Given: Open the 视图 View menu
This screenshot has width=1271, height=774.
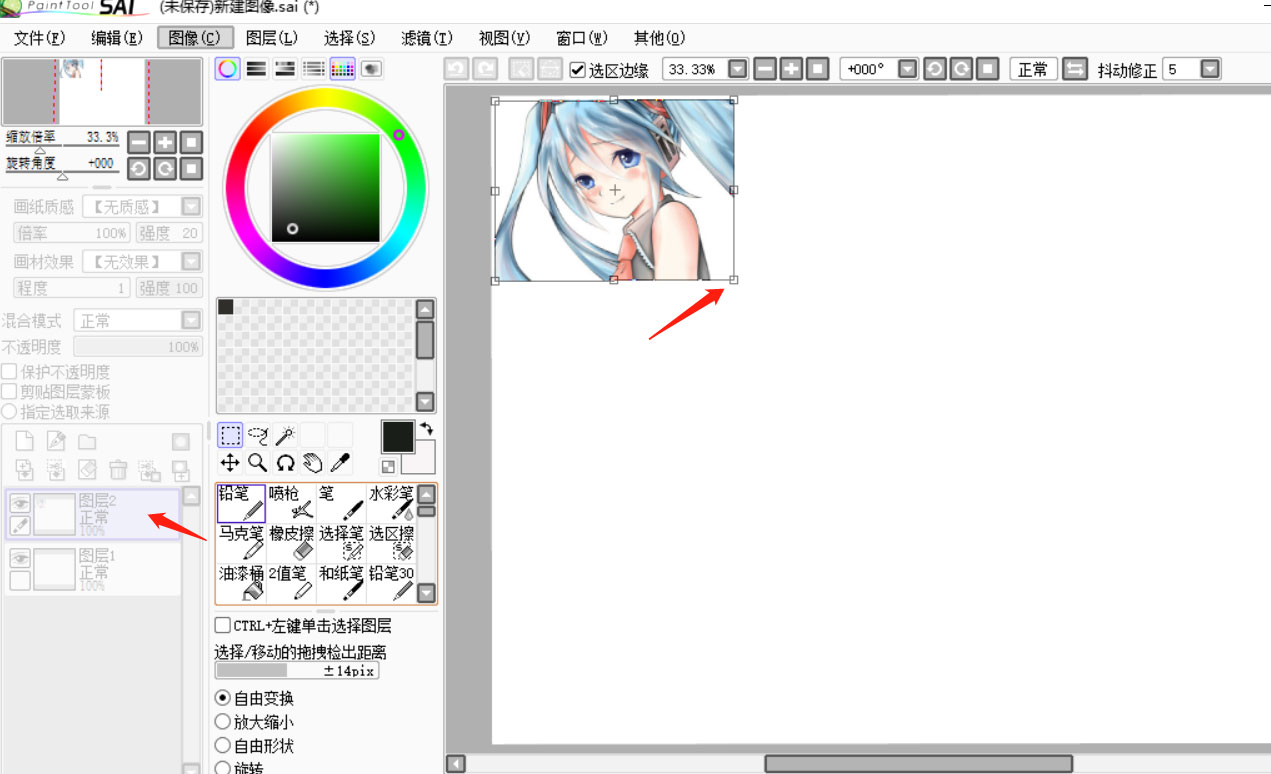Looking at the screenshot, I should point(504,38).
